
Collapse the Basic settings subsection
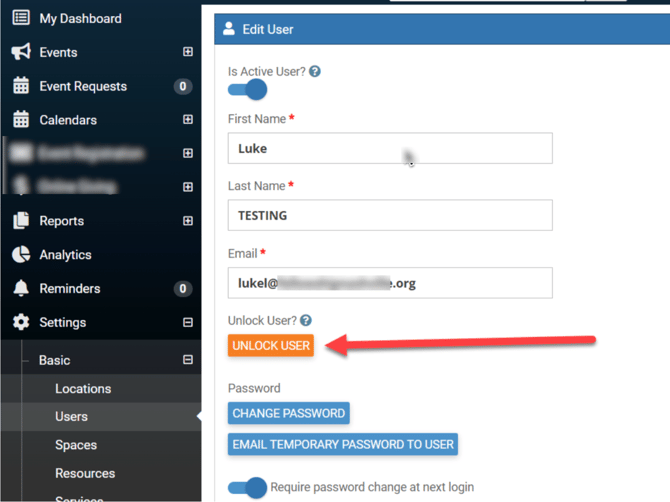click(x=187, y=360)
